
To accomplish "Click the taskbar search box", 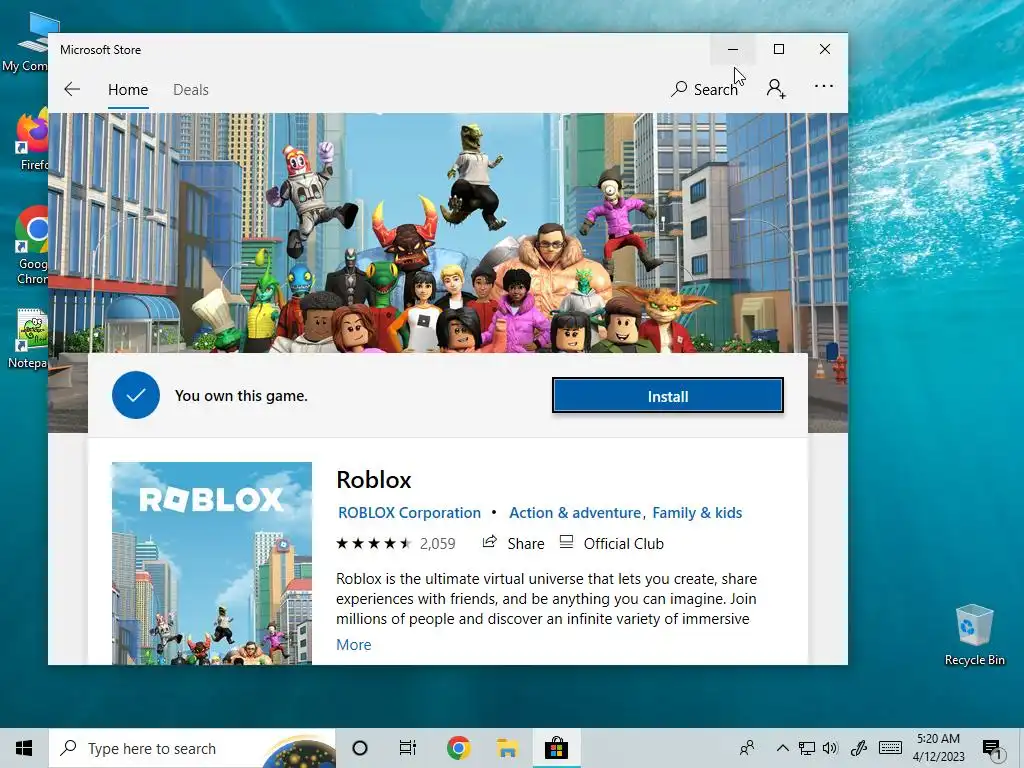I will [192, 748].
